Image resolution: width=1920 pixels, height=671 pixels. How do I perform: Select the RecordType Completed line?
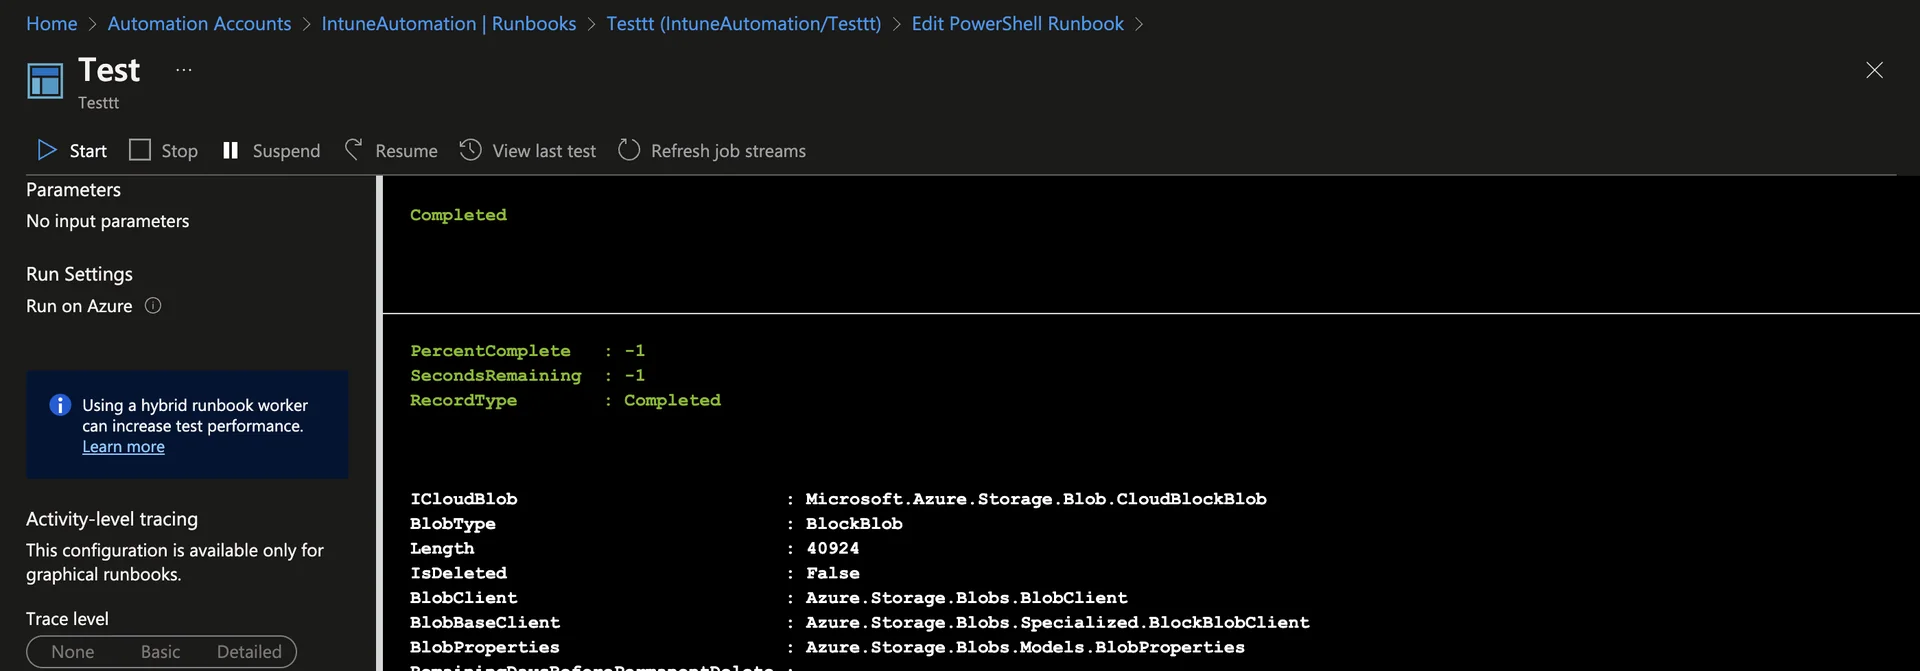565,400
